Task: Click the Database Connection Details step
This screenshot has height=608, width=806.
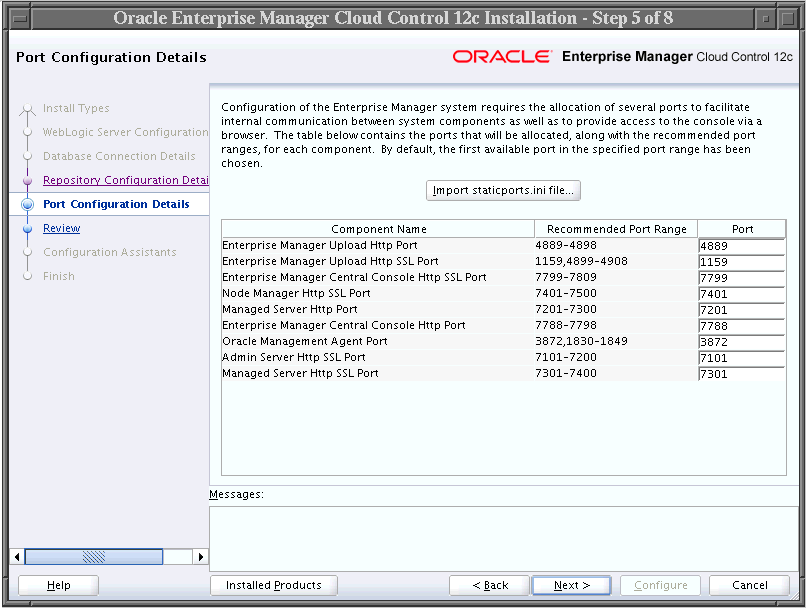Action: pos(119,156)
